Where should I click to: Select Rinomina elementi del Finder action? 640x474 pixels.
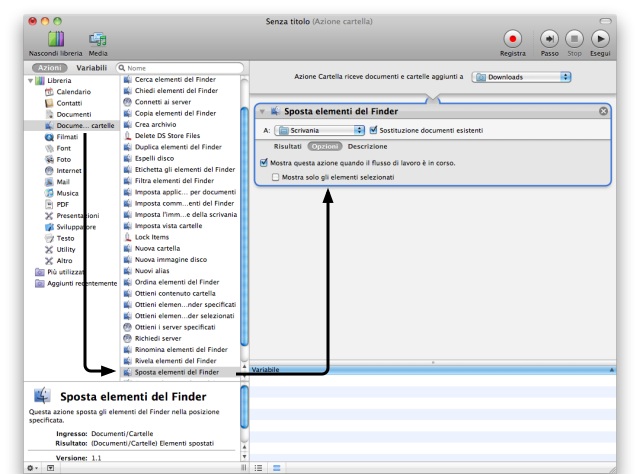point(181,350)
